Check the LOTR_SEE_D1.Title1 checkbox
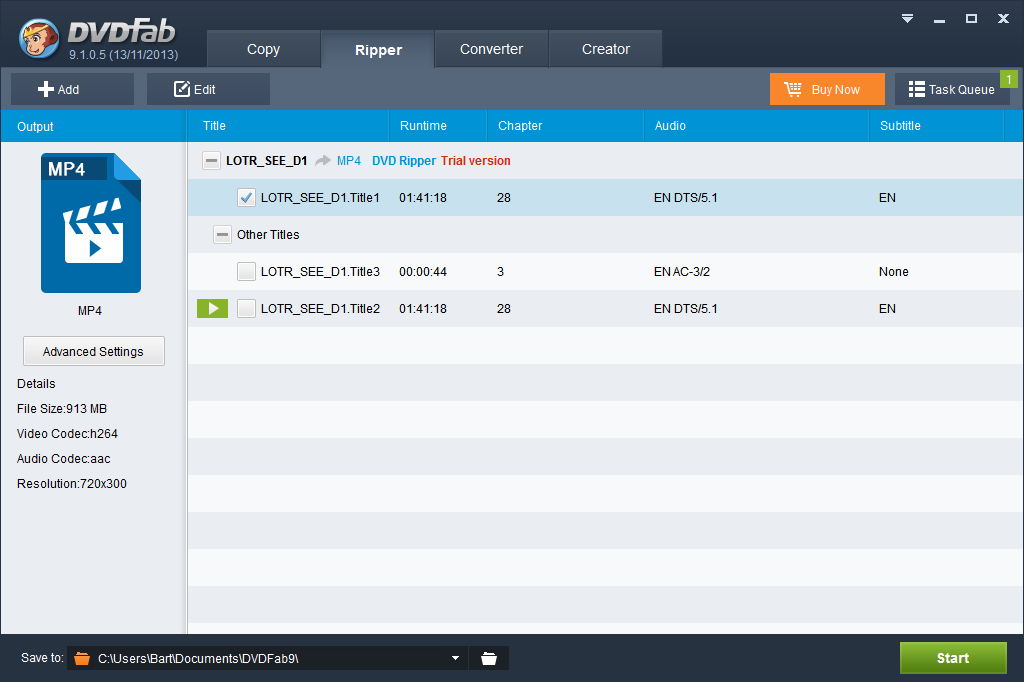This screenshot has width=1024, height=682. [x=246, y=198]
